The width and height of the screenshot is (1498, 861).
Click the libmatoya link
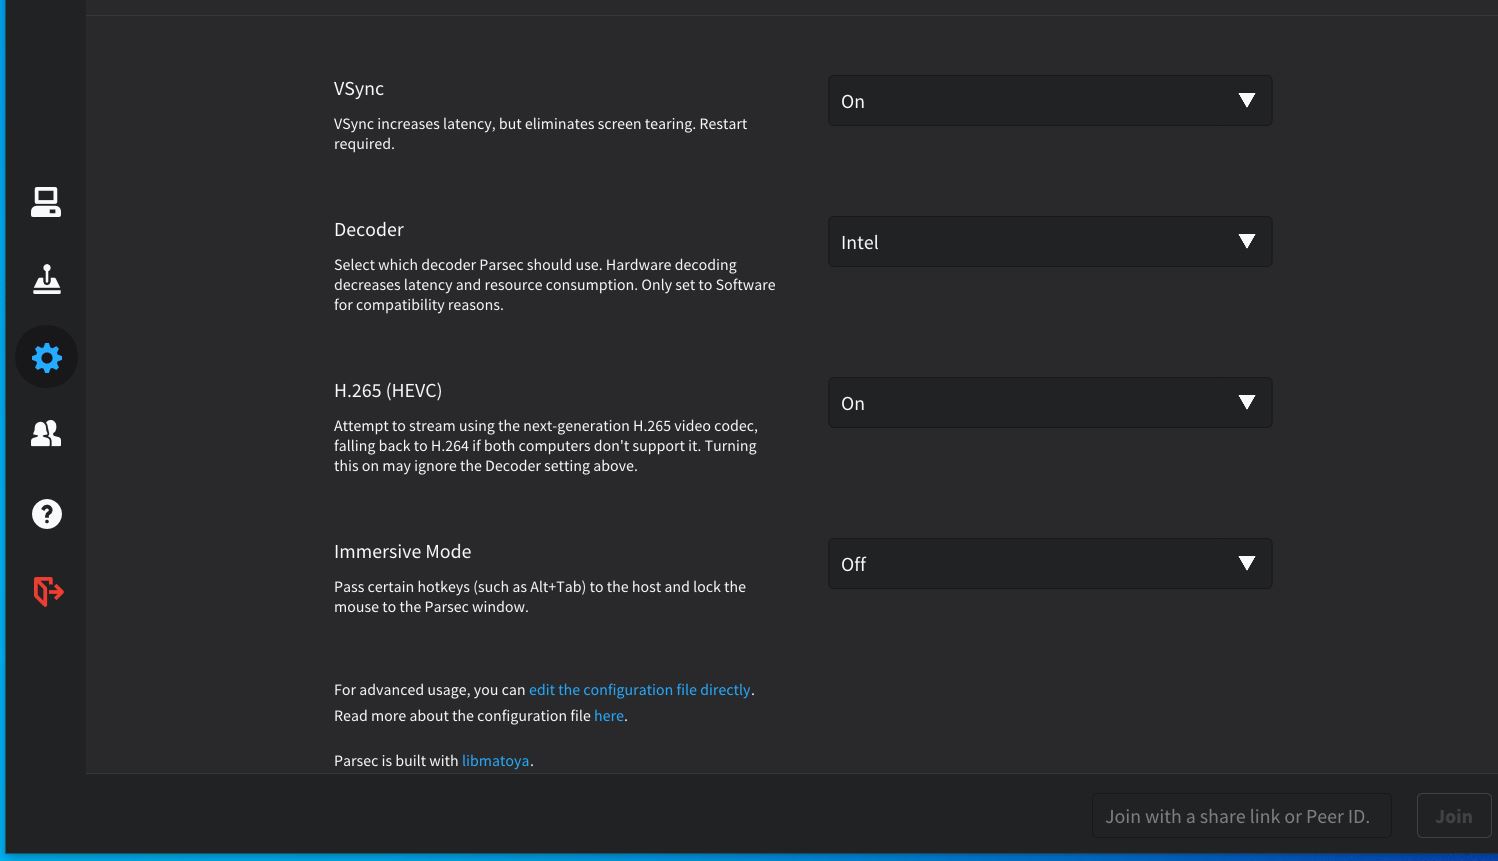[x=495, y=760]
